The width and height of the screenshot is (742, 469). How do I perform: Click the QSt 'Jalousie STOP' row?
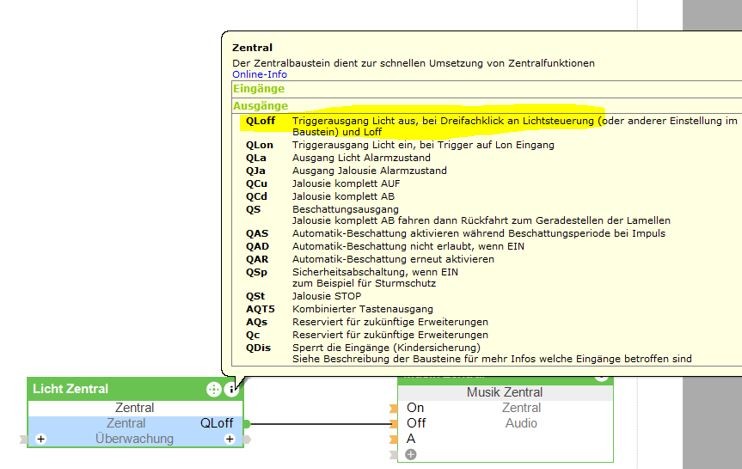pos(303,296)
